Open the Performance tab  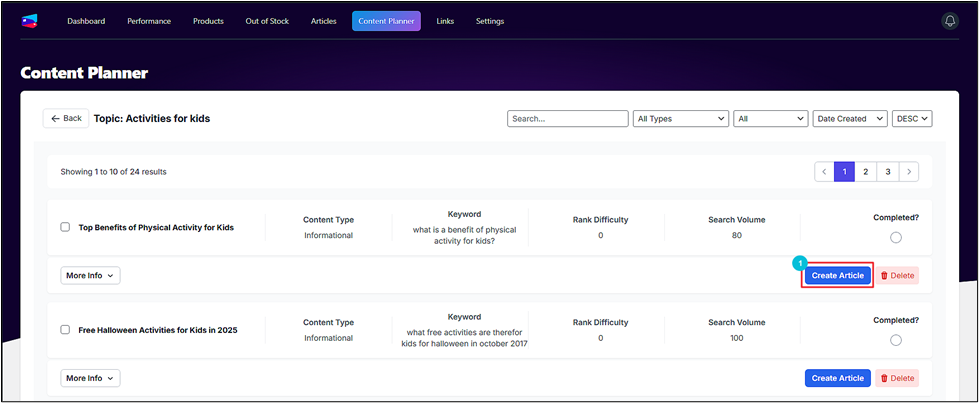(149, 21)
